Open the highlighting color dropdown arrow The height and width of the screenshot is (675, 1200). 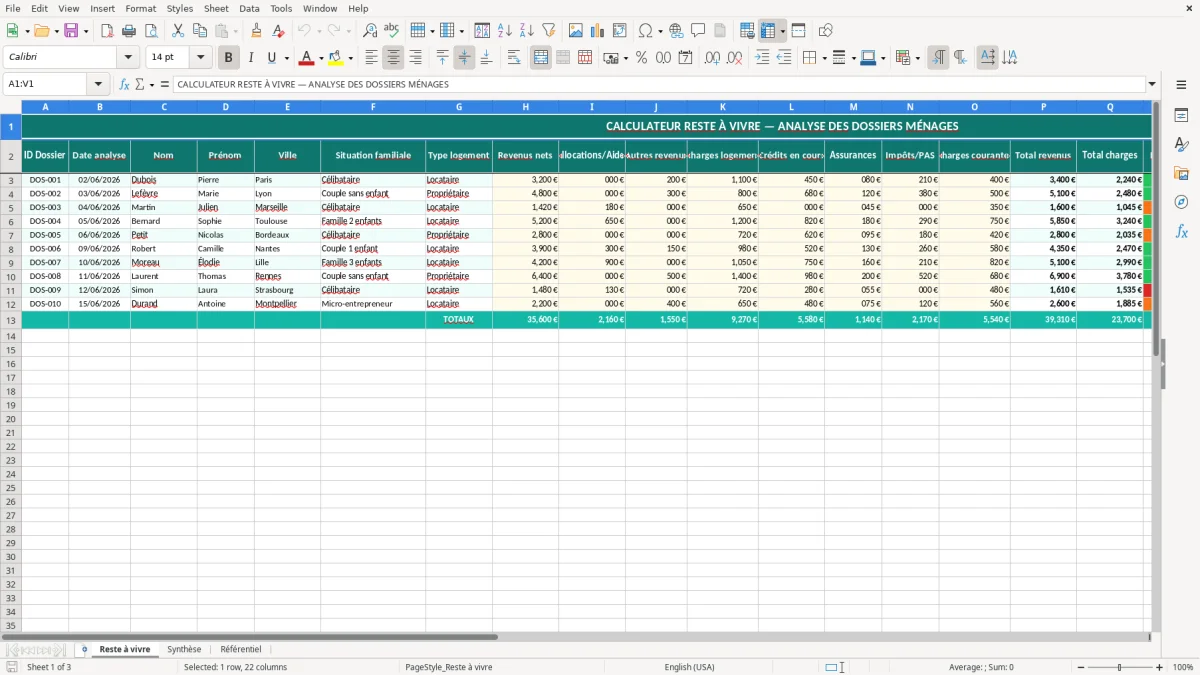pyautogui.click(x=350, y=58)
